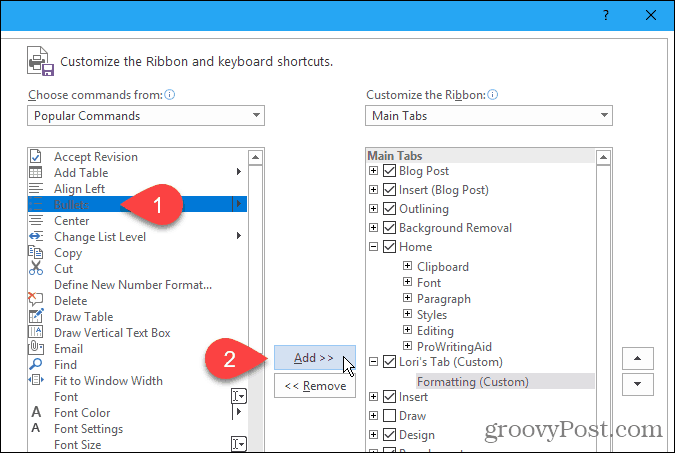Screen dimensions: 675x453
Task: Click the Main Tabs list header
Action: click(x=480, y=155)
